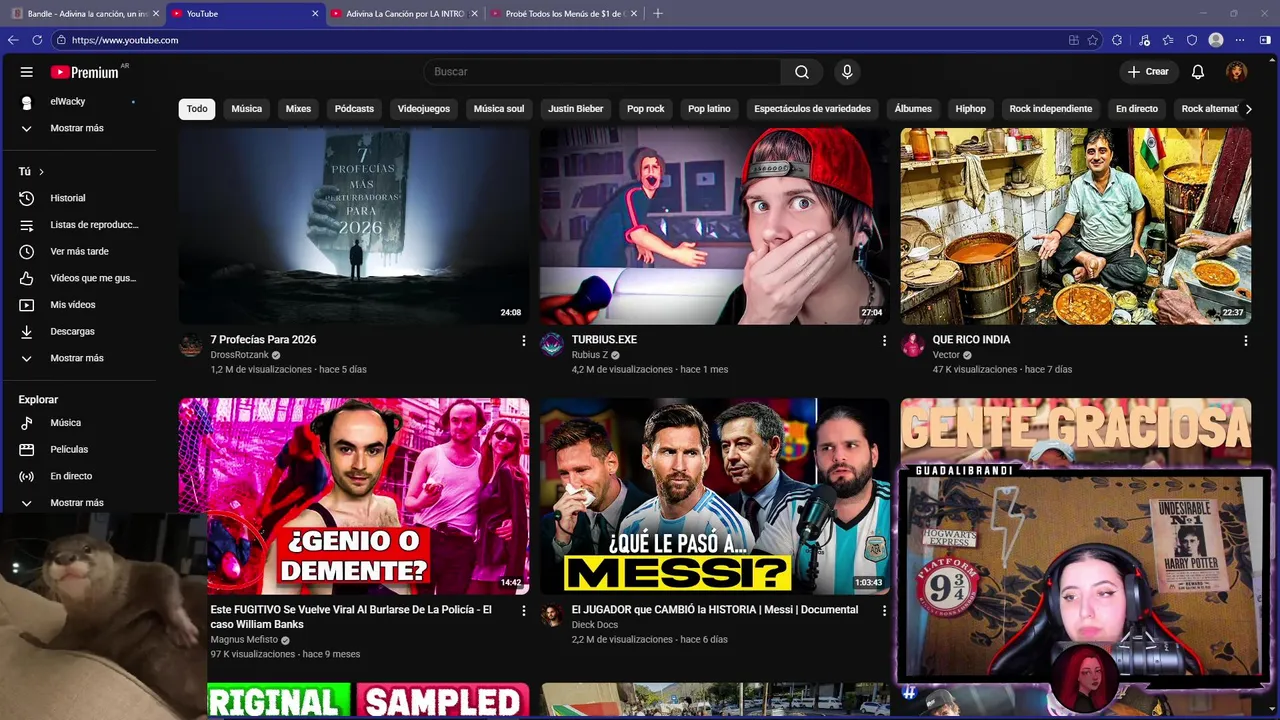Select the Videojuegos filter chip
Viewport: 1280px width, 720px height.
pyautogui.click(x=424, y=109)
